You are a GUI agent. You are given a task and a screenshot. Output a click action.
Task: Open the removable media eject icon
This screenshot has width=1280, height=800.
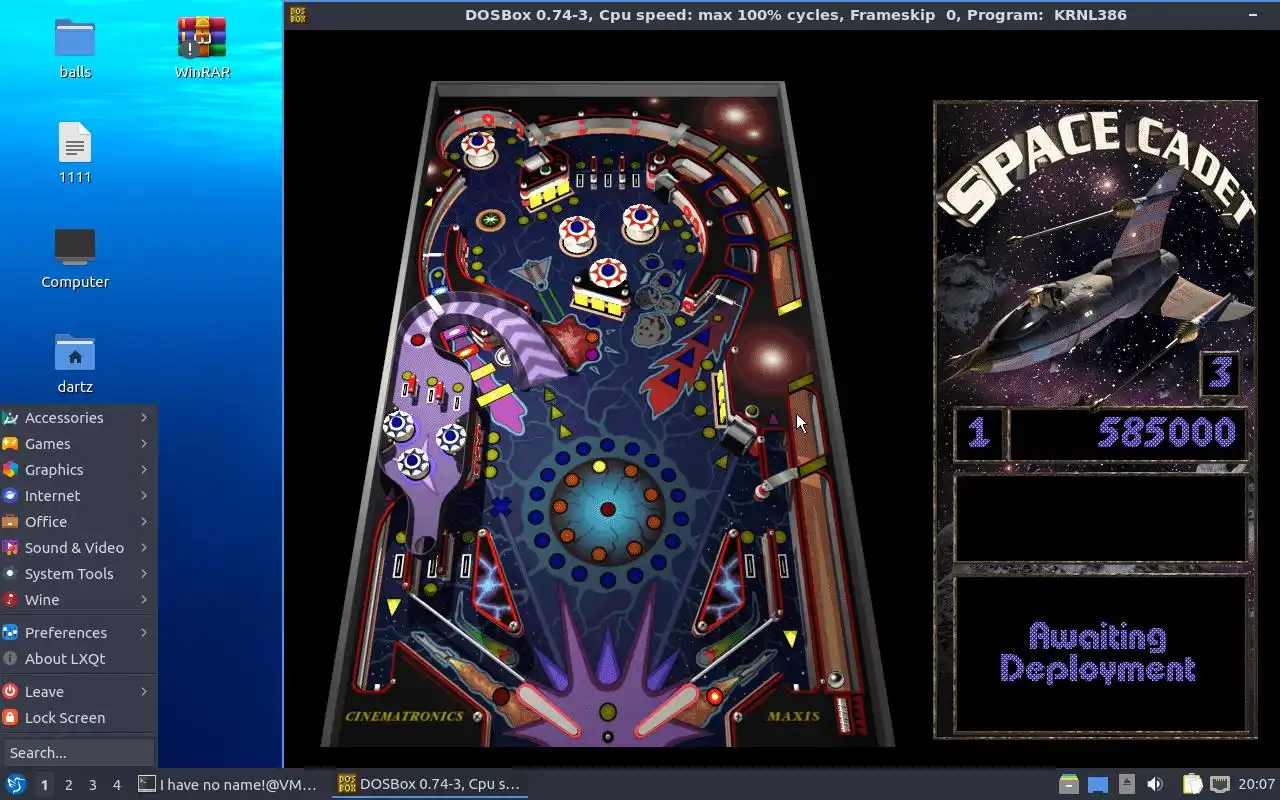pyautogui.click(x=1127, y=784)
